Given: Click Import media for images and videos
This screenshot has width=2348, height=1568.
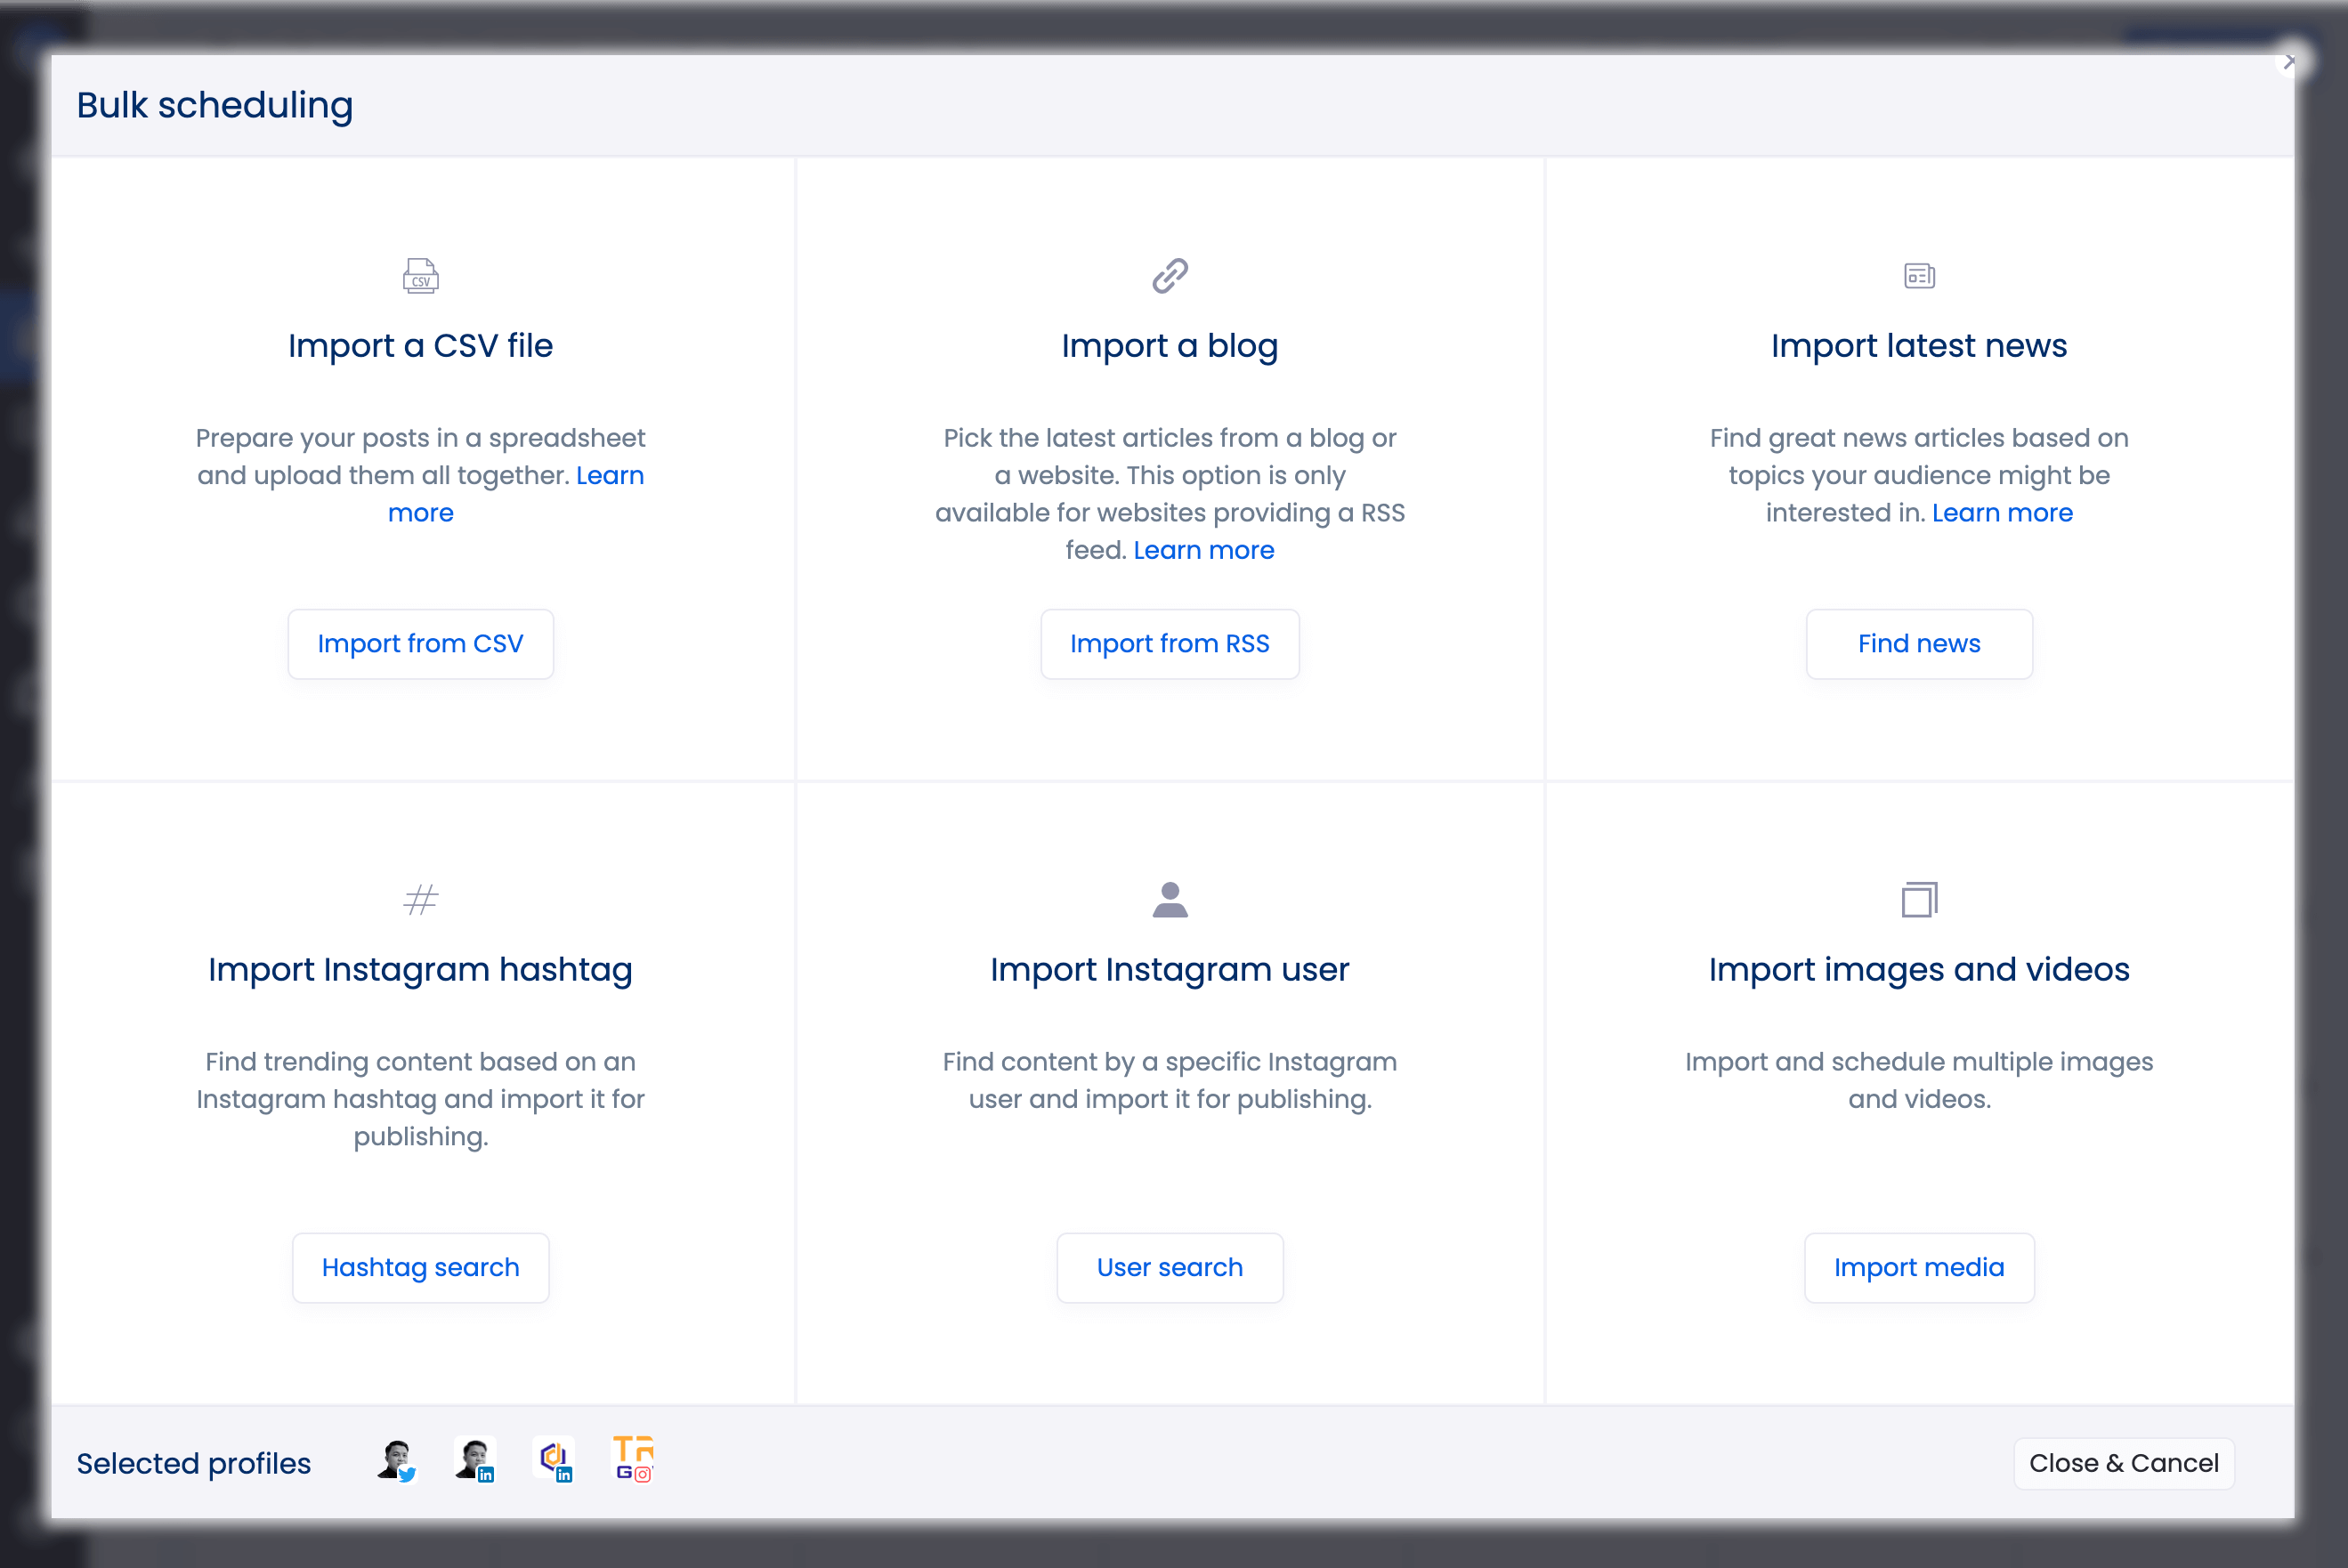Looking at the screenshot, I should click(1919, 1267).
